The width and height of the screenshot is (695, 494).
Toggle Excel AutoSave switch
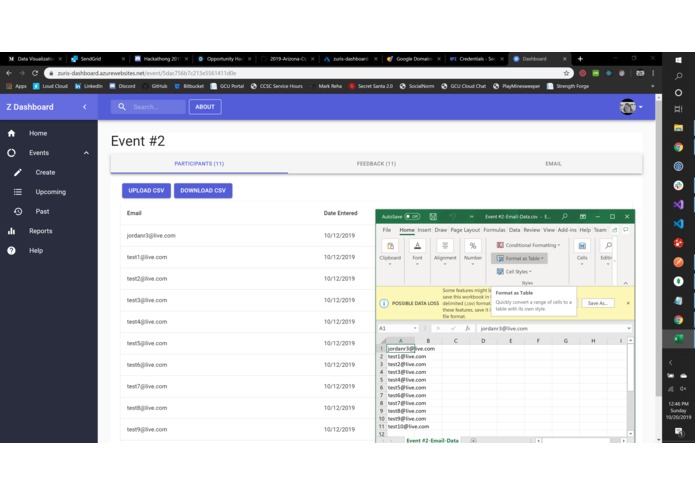(412, 217)
